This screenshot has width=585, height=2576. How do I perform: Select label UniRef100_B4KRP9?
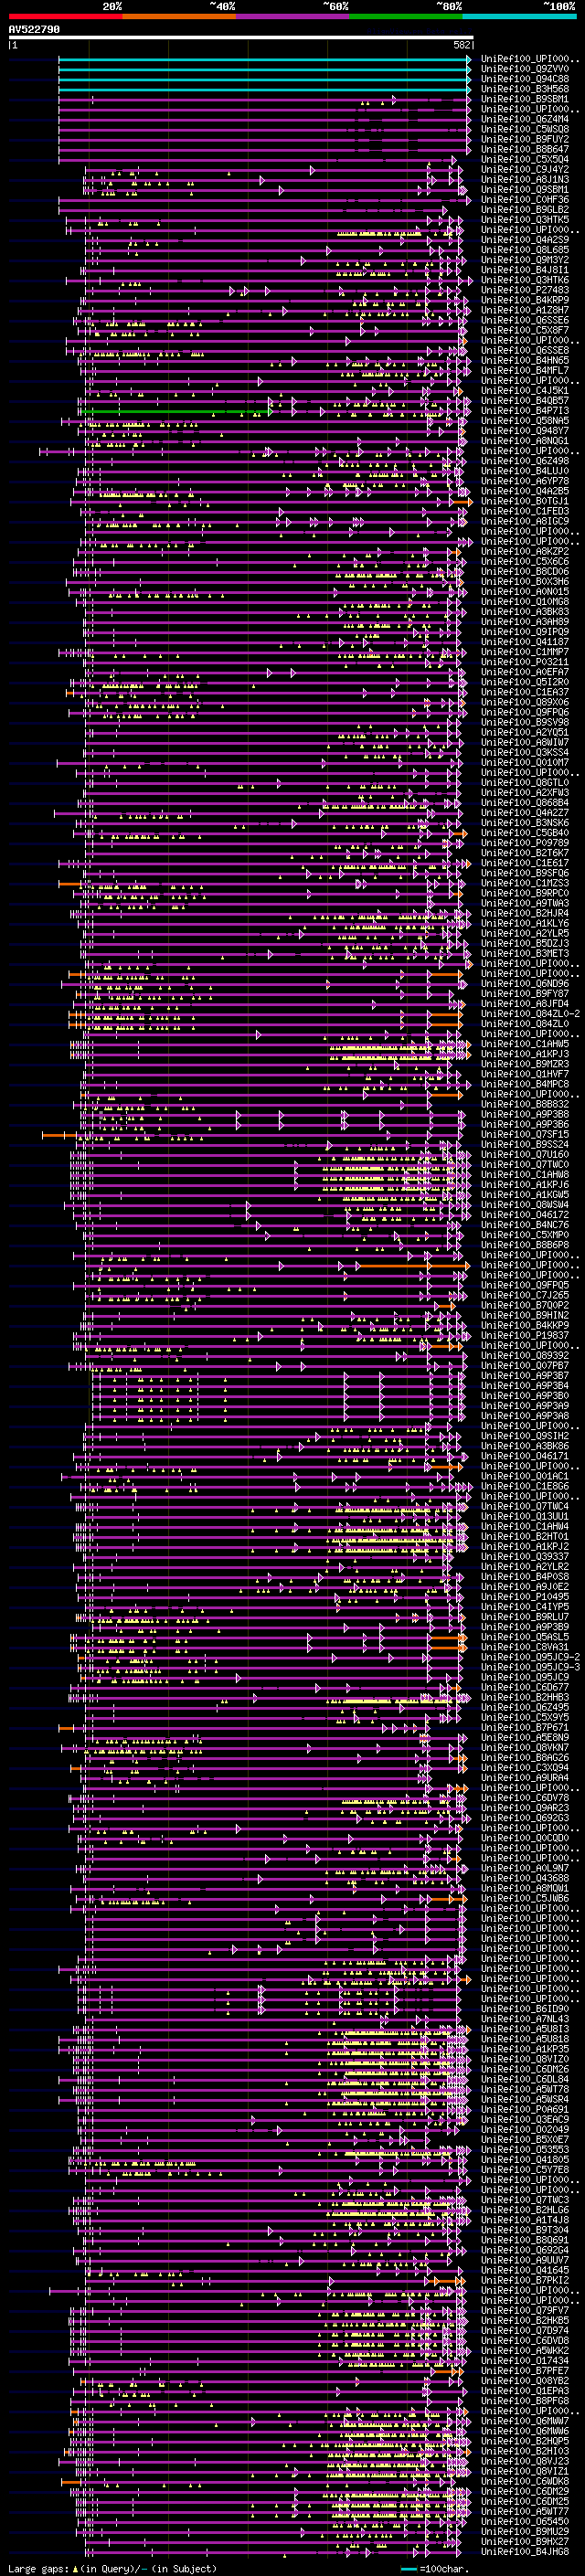point(525,300)
